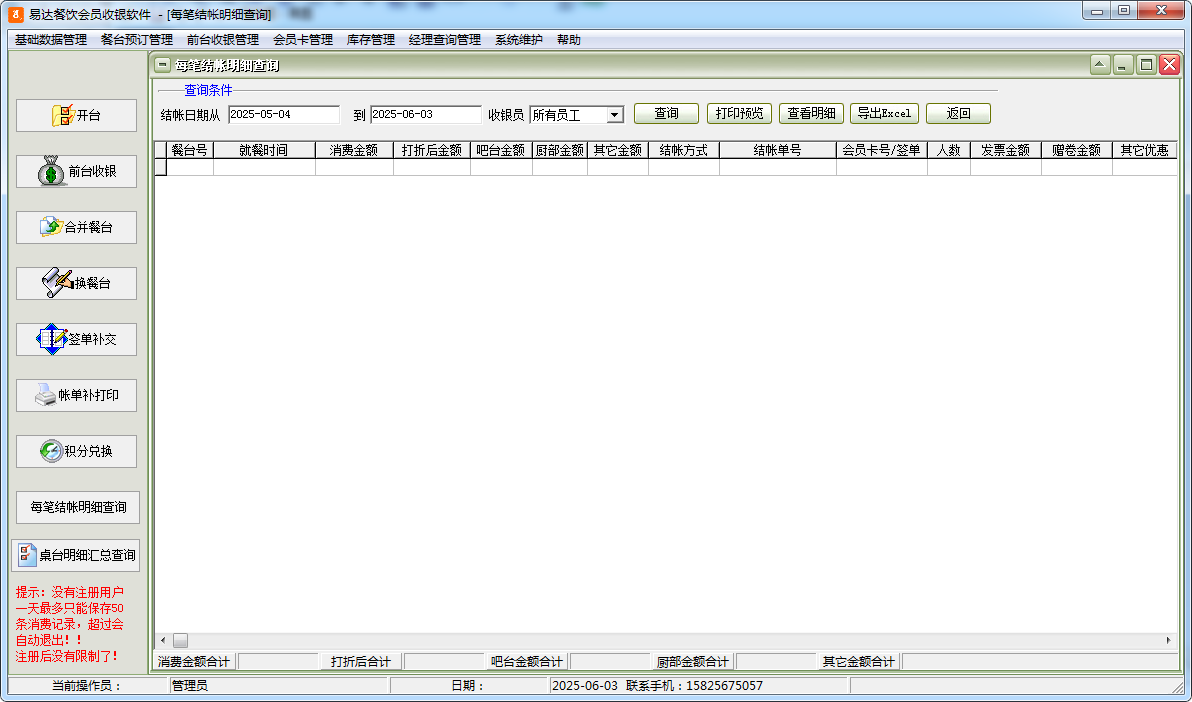Open 前台收银 money bag icon
Image resolution: width=1192 pixels, height=702 pixels.
click(53, 172)
